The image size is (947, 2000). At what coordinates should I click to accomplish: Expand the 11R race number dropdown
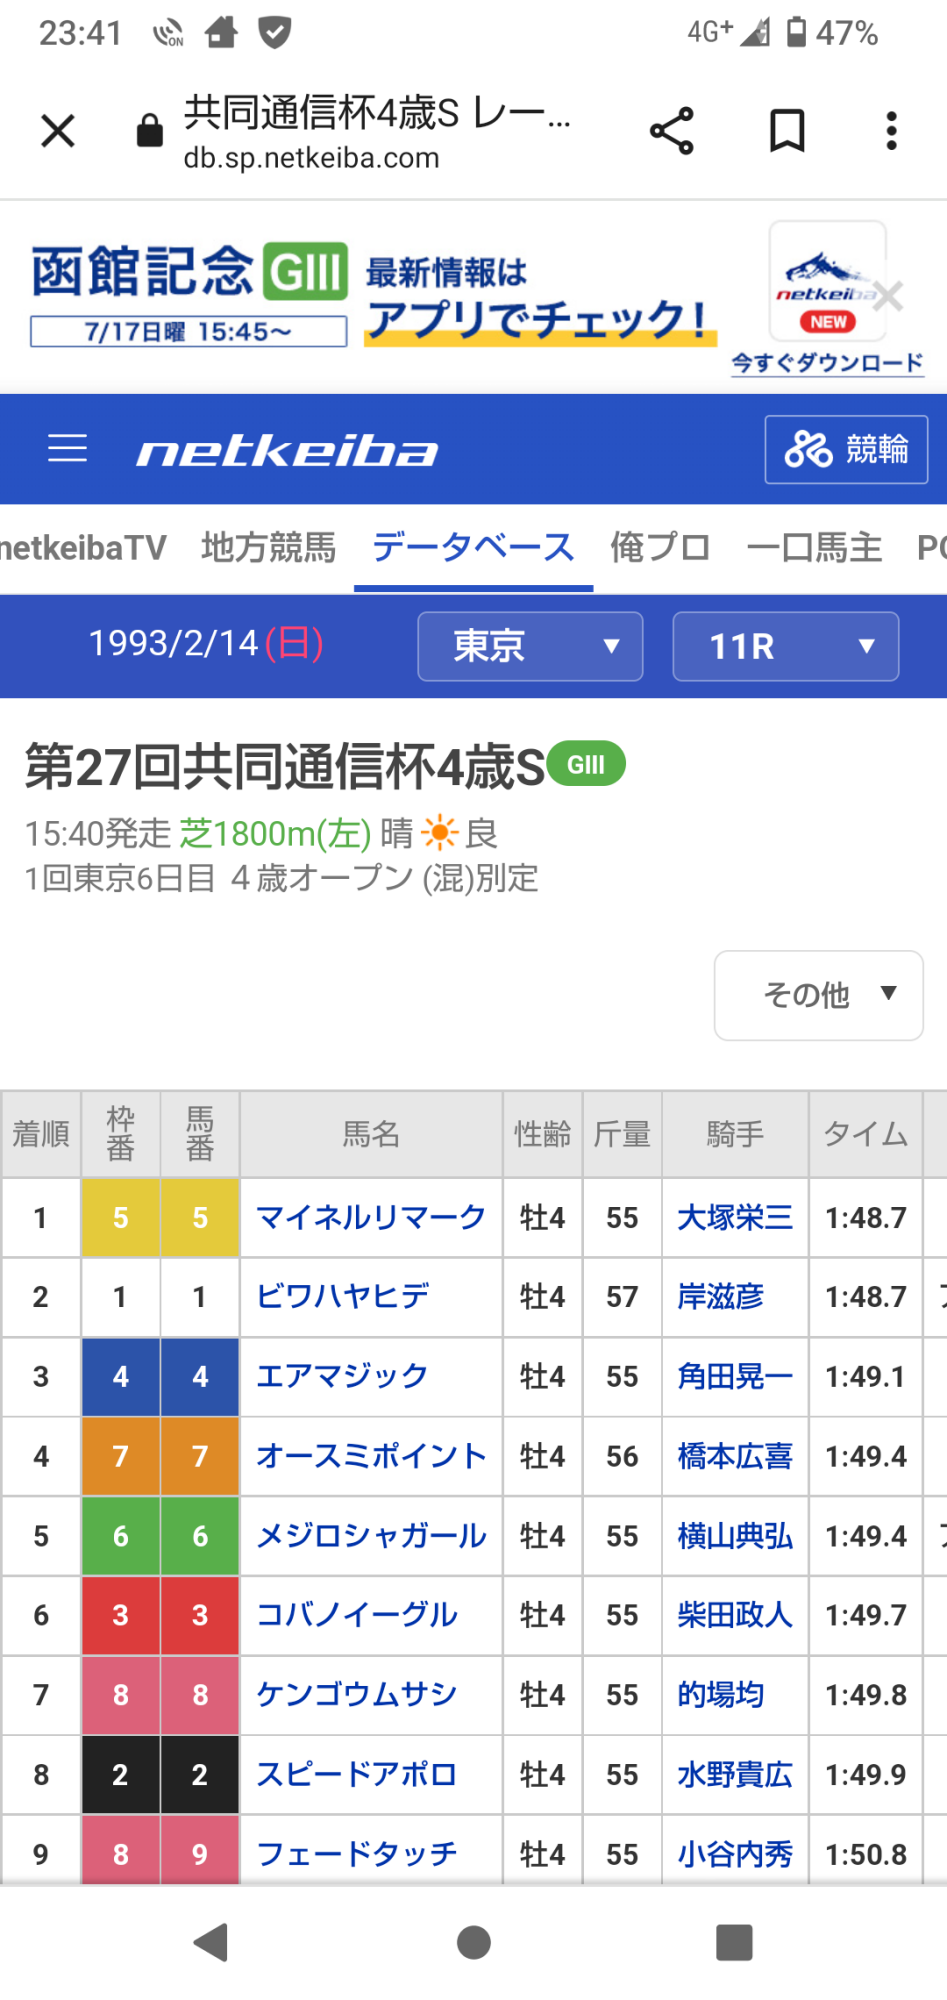pyautogui.click(x=785, y=646)
